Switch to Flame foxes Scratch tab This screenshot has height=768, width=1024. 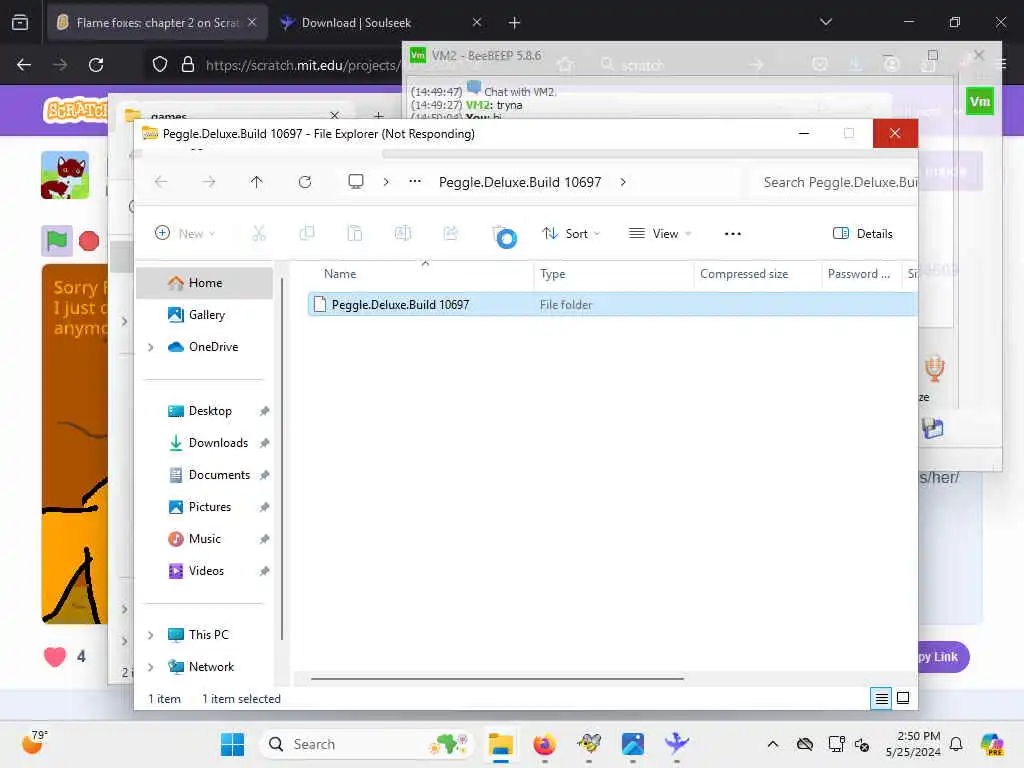157,22
